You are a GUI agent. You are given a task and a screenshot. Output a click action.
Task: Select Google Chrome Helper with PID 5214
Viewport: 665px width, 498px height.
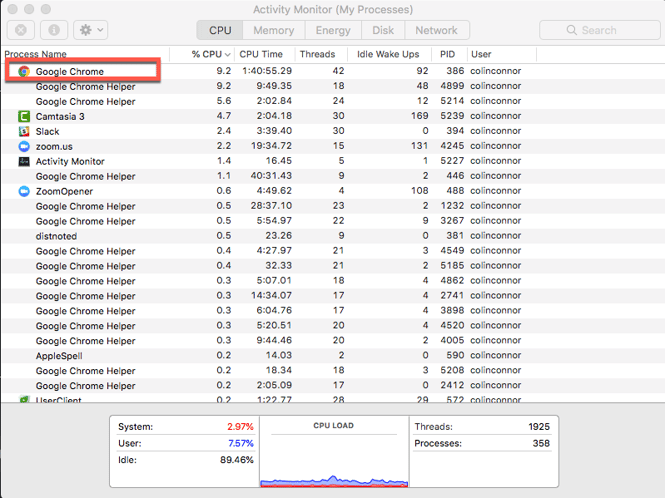332,101
